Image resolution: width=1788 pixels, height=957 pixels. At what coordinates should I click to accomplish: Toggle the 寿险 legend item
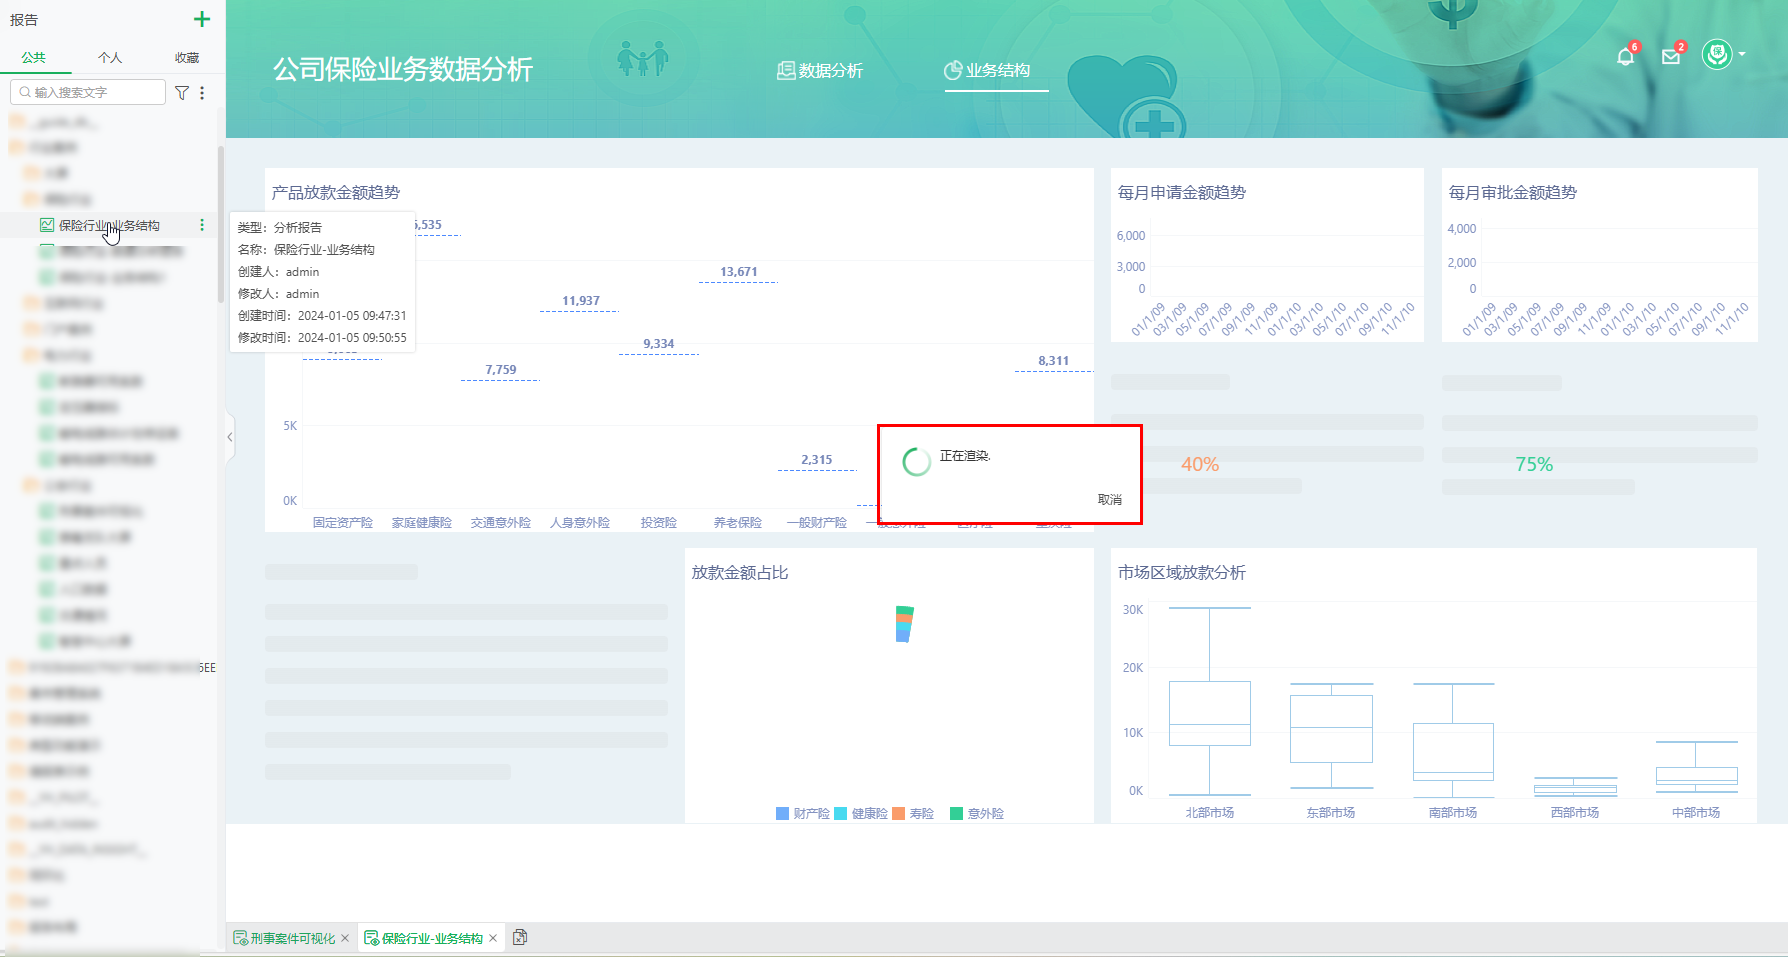pos(913,813)
